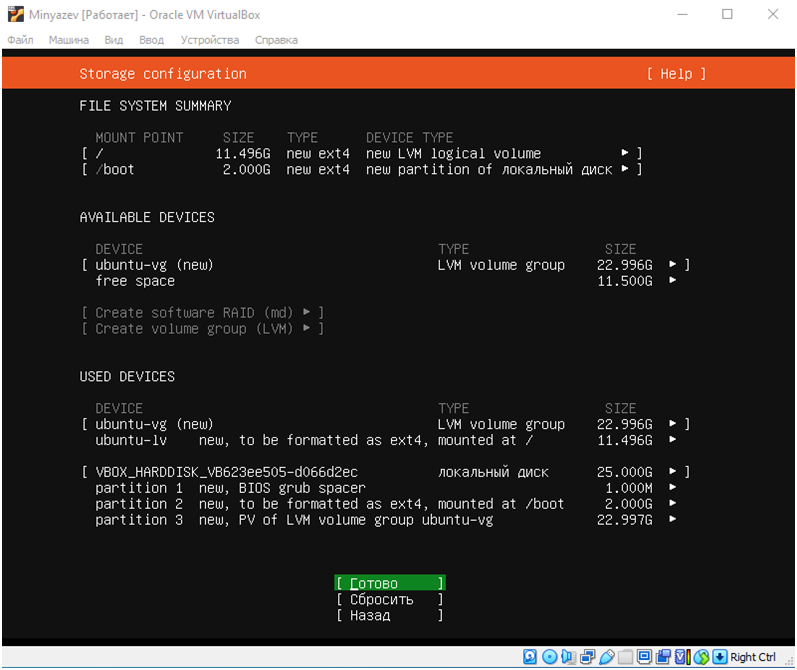The image size is (797, 670).
Task: Click the FILE SYSTEM SUMMARY heading
Action: tap(155, 106)
